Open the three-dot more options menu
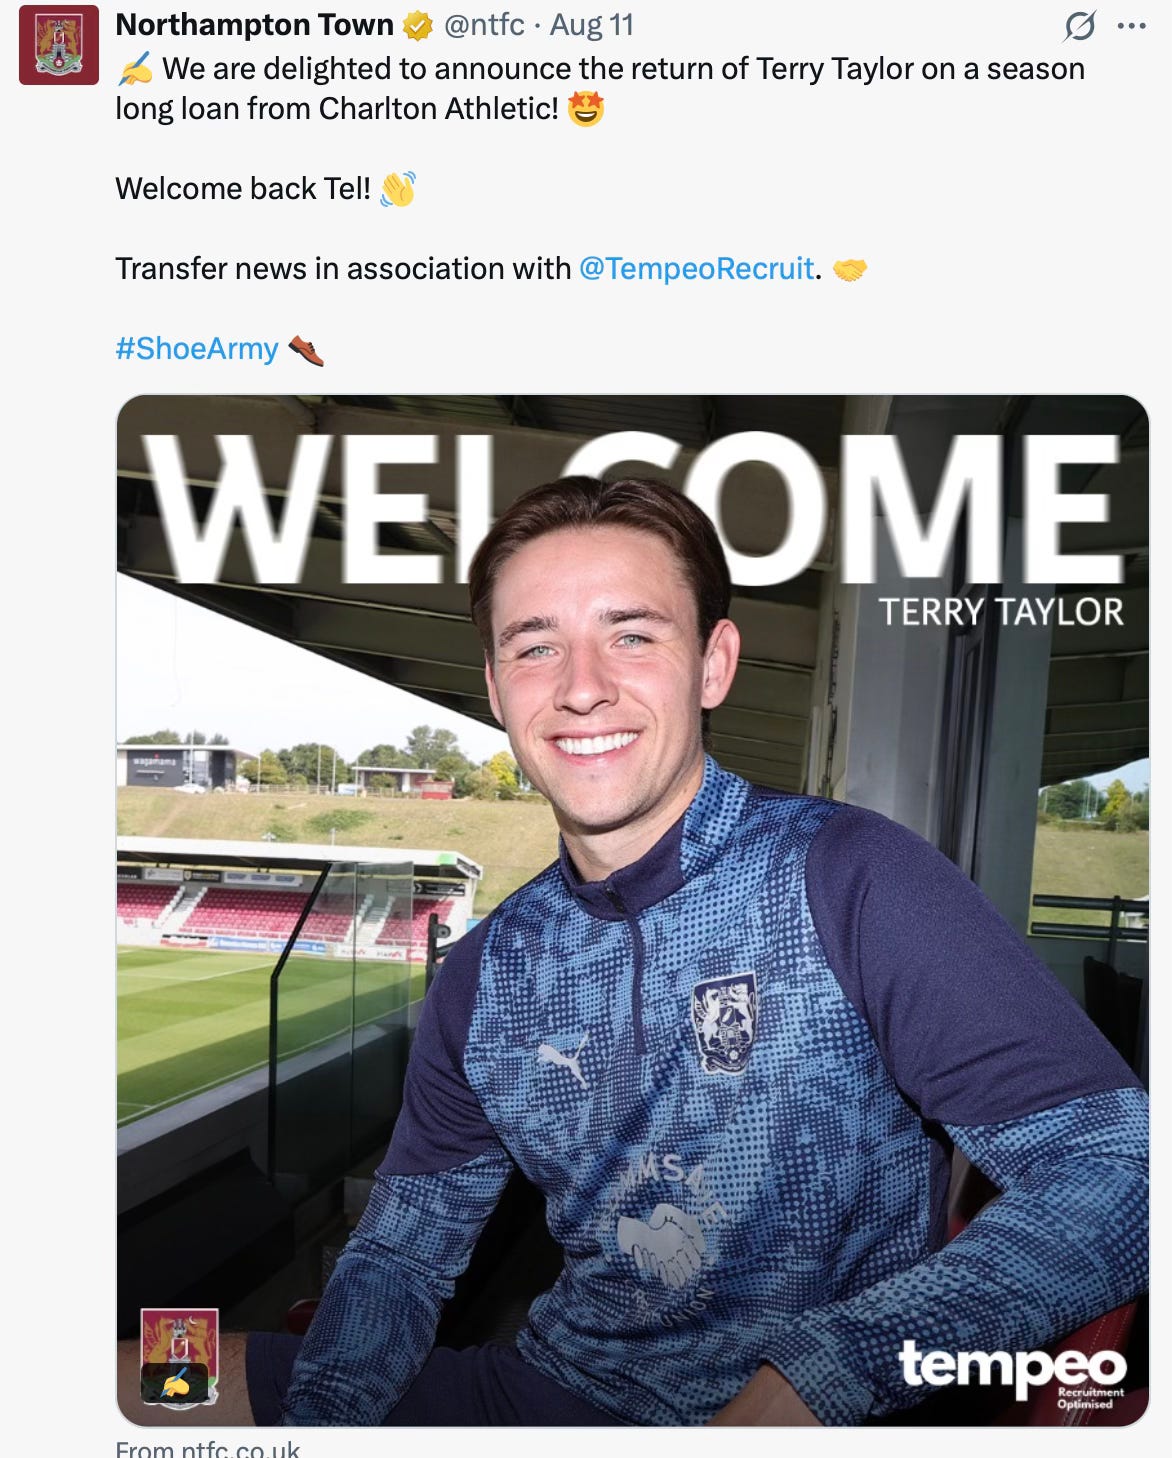The height and width of the screenshot is (1458, 1172). [x=1131, y=26]
